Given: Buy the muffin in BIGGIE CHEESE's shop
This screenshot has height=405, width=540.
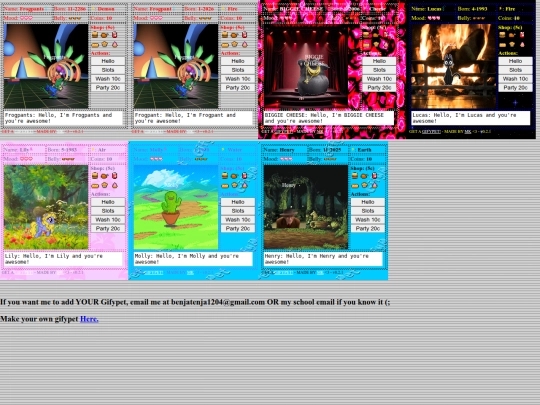Looking at the screenshot, I should [x=376, y=44].
